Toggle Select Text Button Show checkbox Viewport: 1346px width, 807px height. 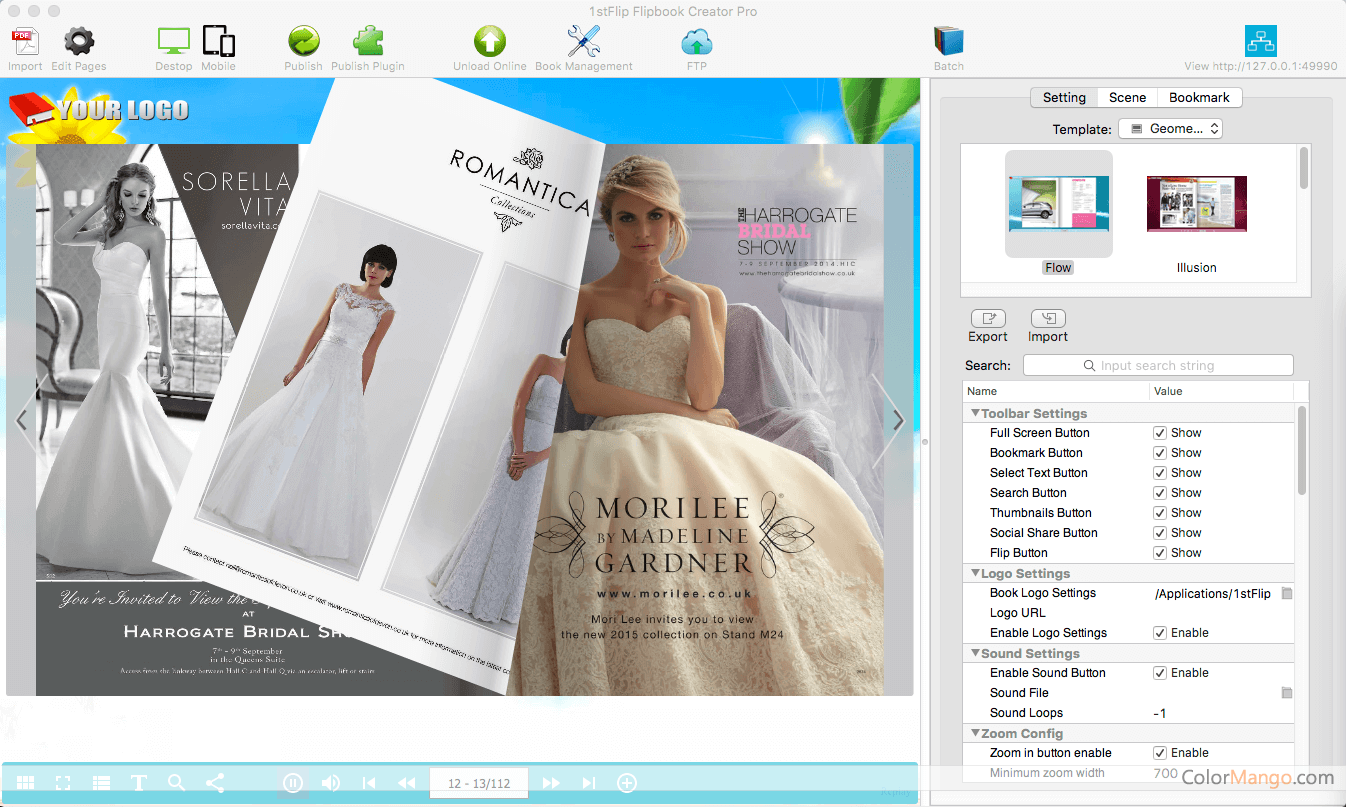[x=1160, y=473]
